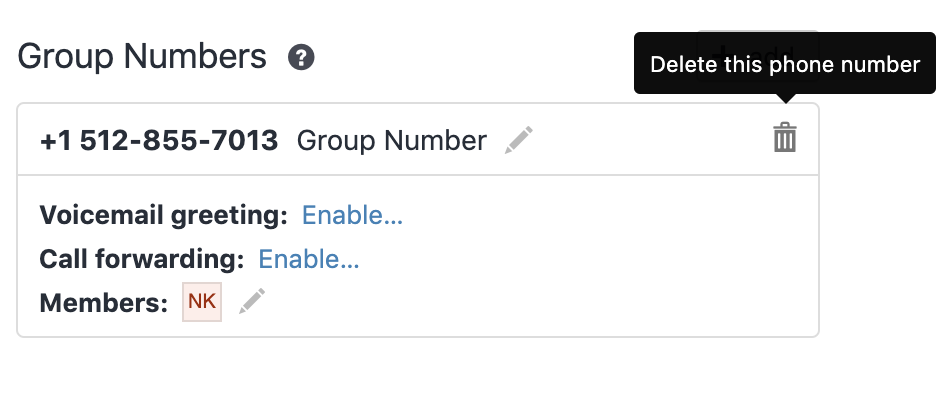Click the Members label
946x396 pixels.
pyautogui.click(x=104, y=303)
